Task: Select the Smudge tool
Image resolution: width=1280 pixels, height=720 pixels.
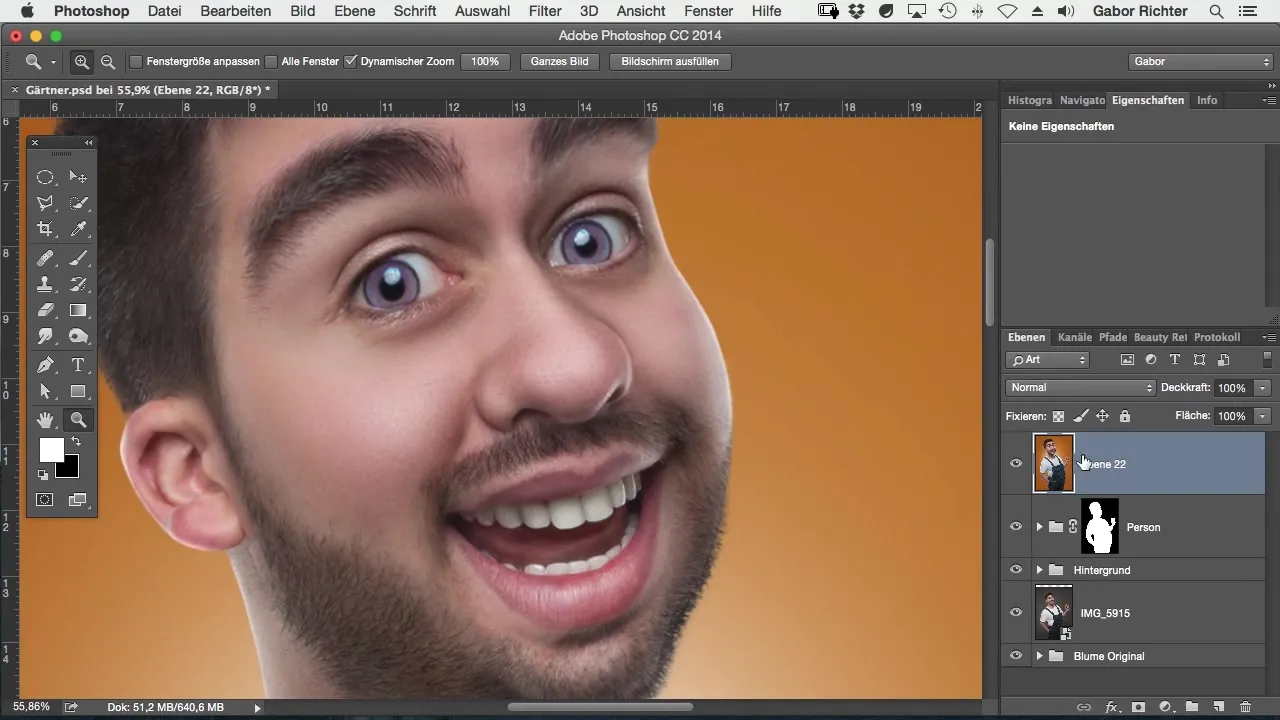Action: coord(45,337)
